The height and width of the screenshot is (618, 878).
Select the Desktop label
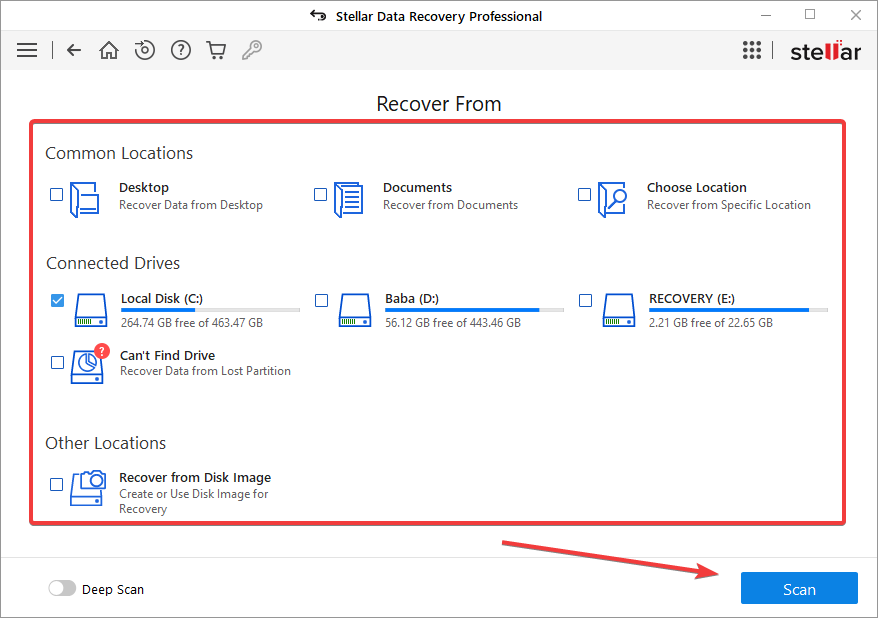tap(144, 188)
